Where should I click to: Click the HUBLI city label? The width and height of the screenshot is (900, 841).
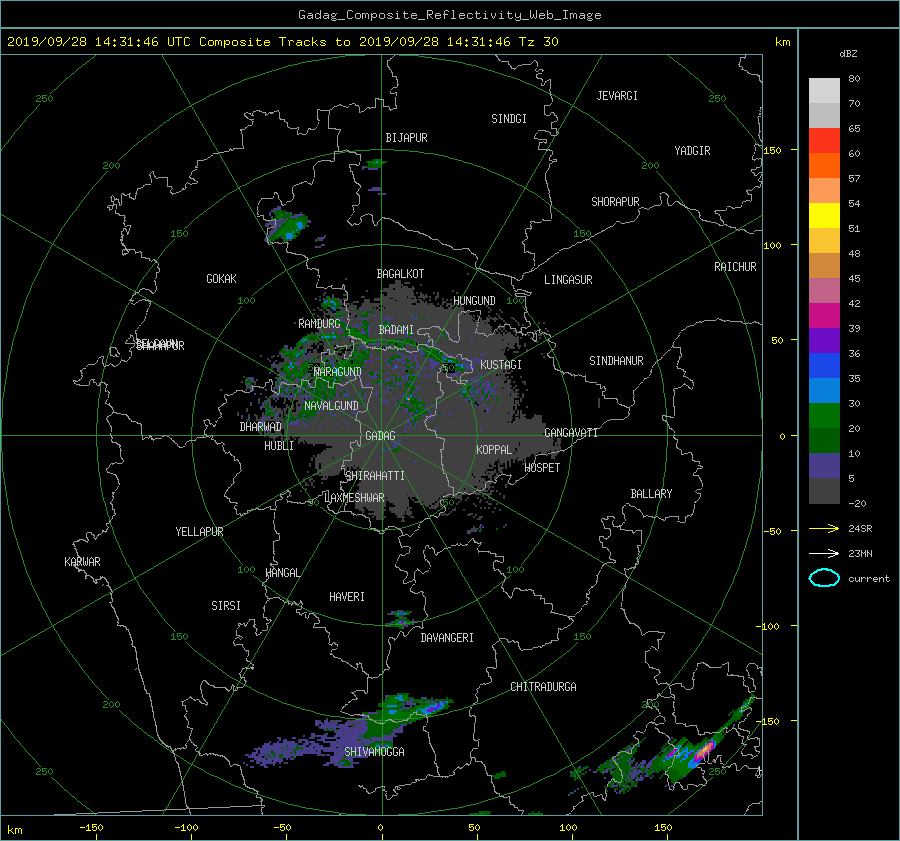[x=278, y=446]
